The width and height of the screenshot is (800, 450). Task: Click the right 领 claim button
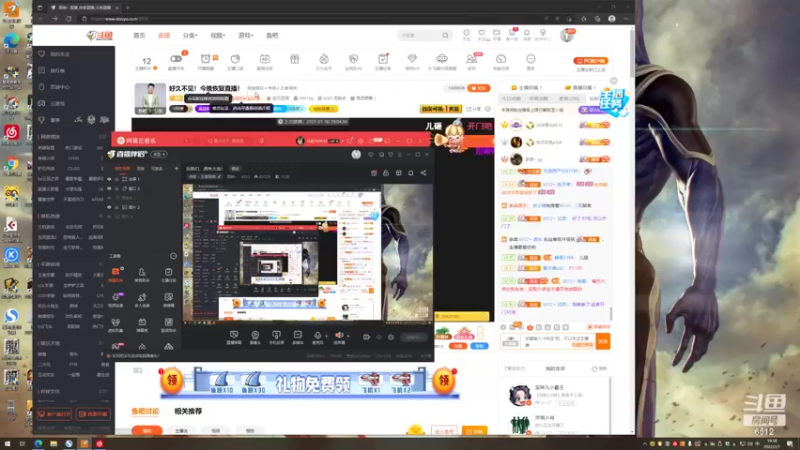444,381
